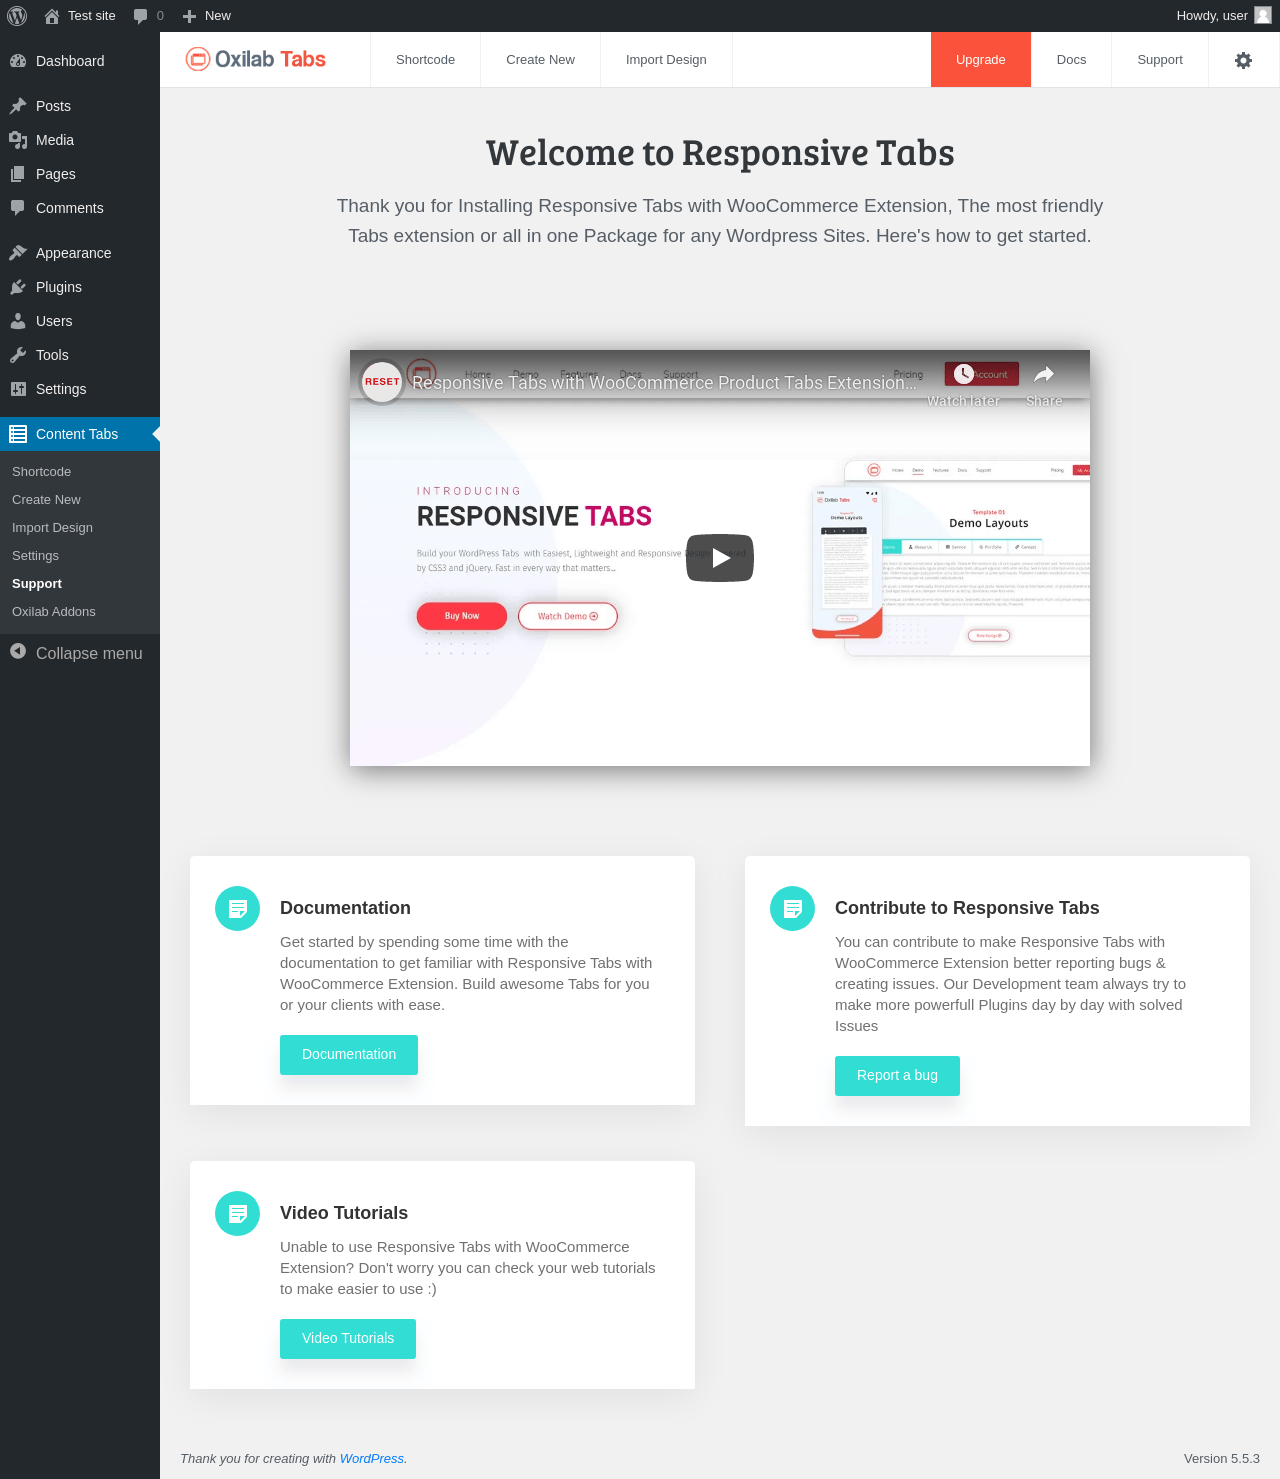This screenshot has width=1280, height=1479.
Task: Click the Watch later clock icon
Action: pyautogui.click(x=964, y=374)
